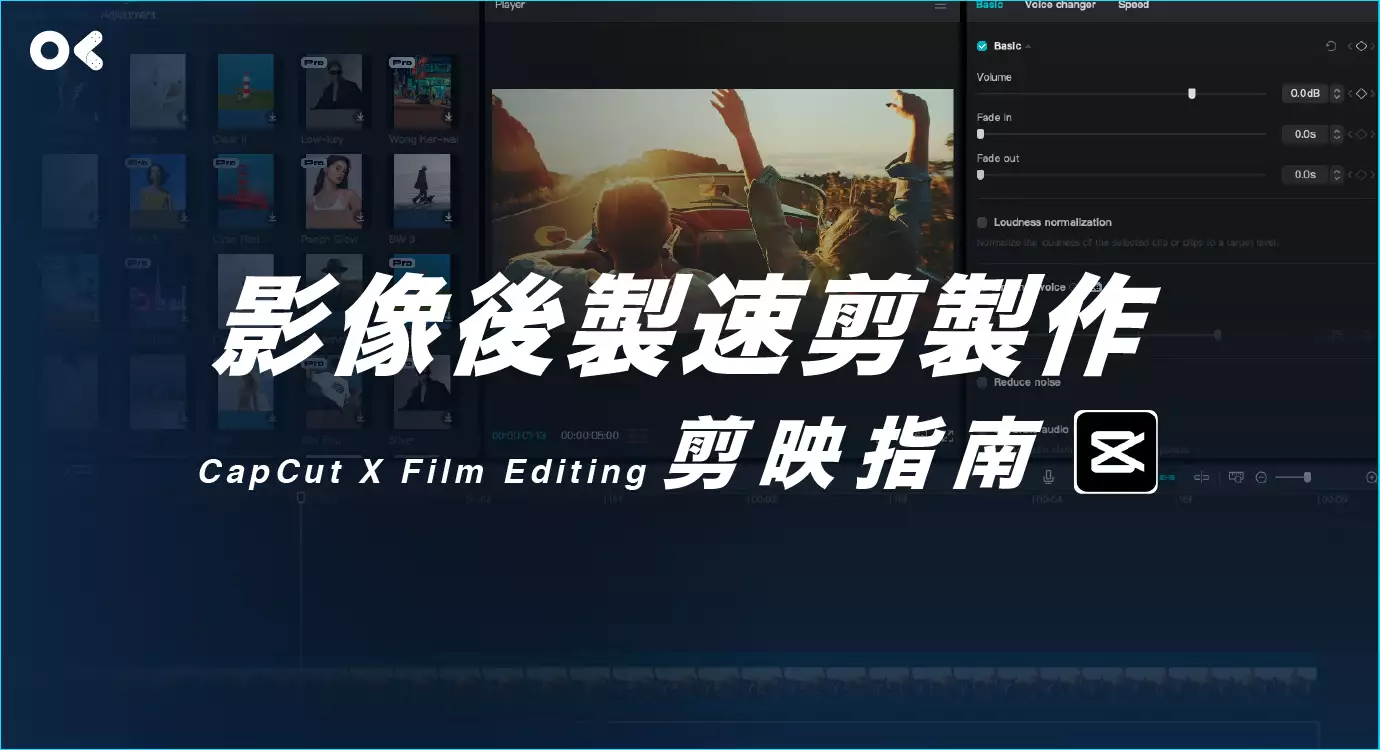
Task: Switch to the Voice changer tab
Action: click(1060, 5)
